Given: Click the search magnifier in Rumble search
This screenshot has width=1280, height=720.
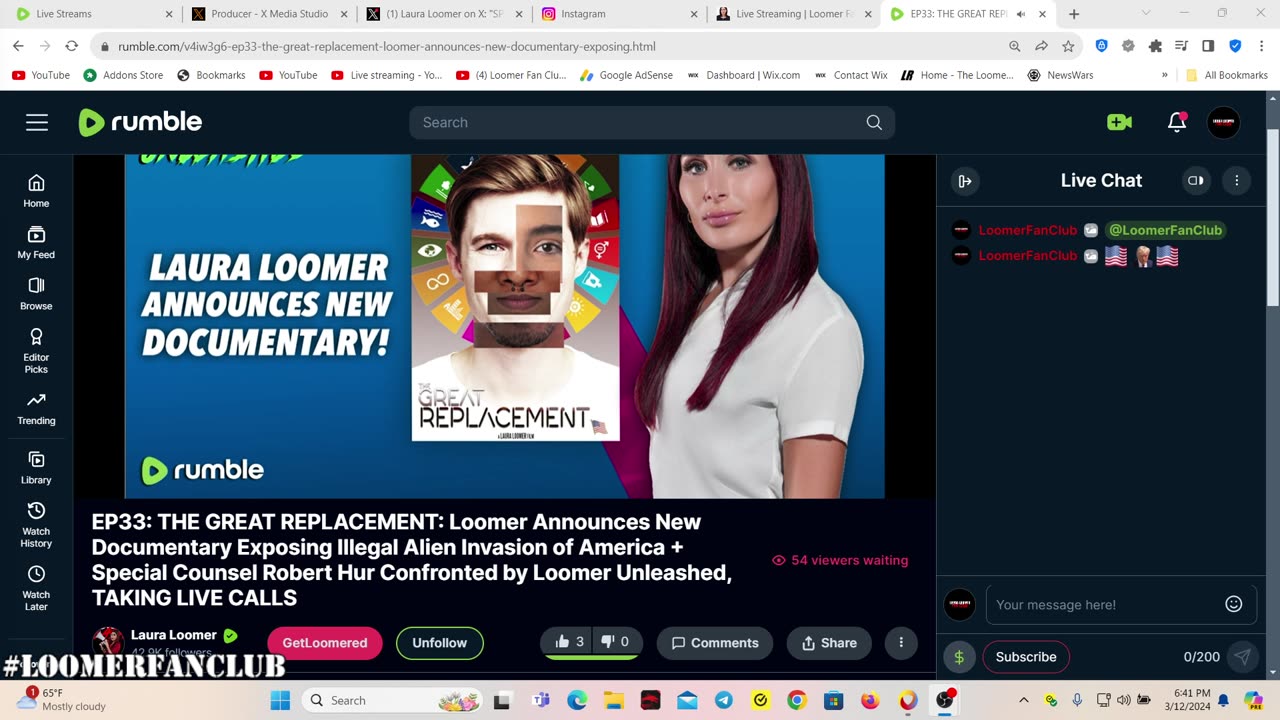Looking at the screenshot, I should pyautogui.click(x=874, y=122).
